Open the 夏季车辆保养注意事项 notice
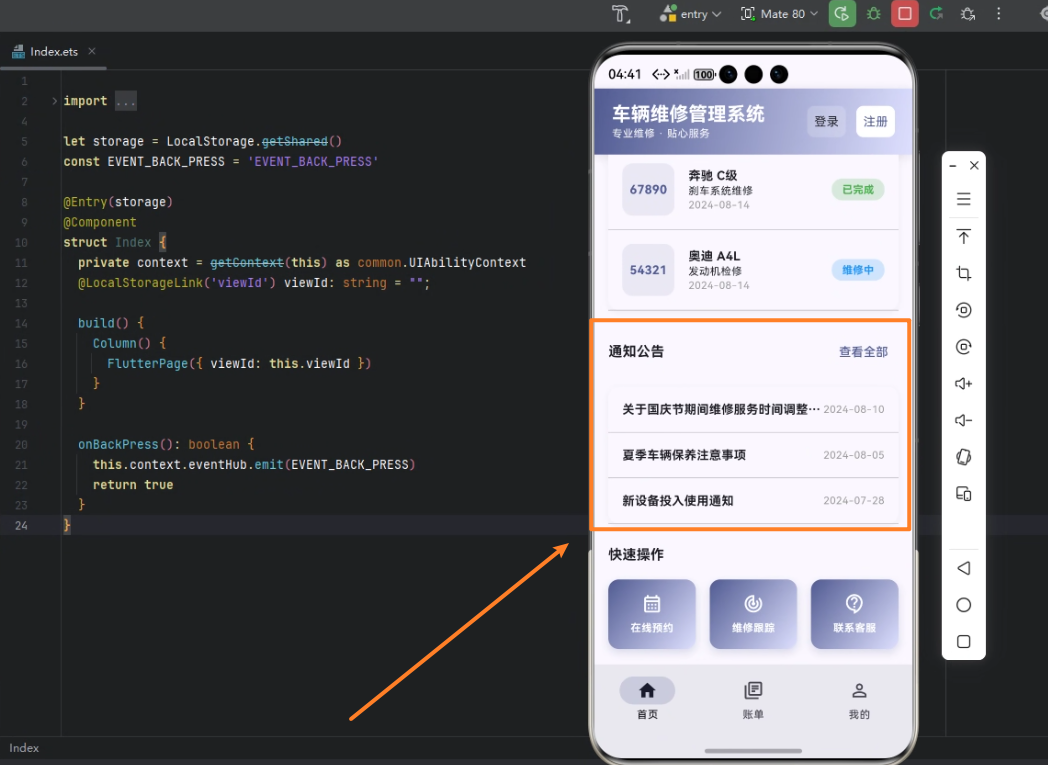Screen dimensions: 1048x765 pos(753,455)
